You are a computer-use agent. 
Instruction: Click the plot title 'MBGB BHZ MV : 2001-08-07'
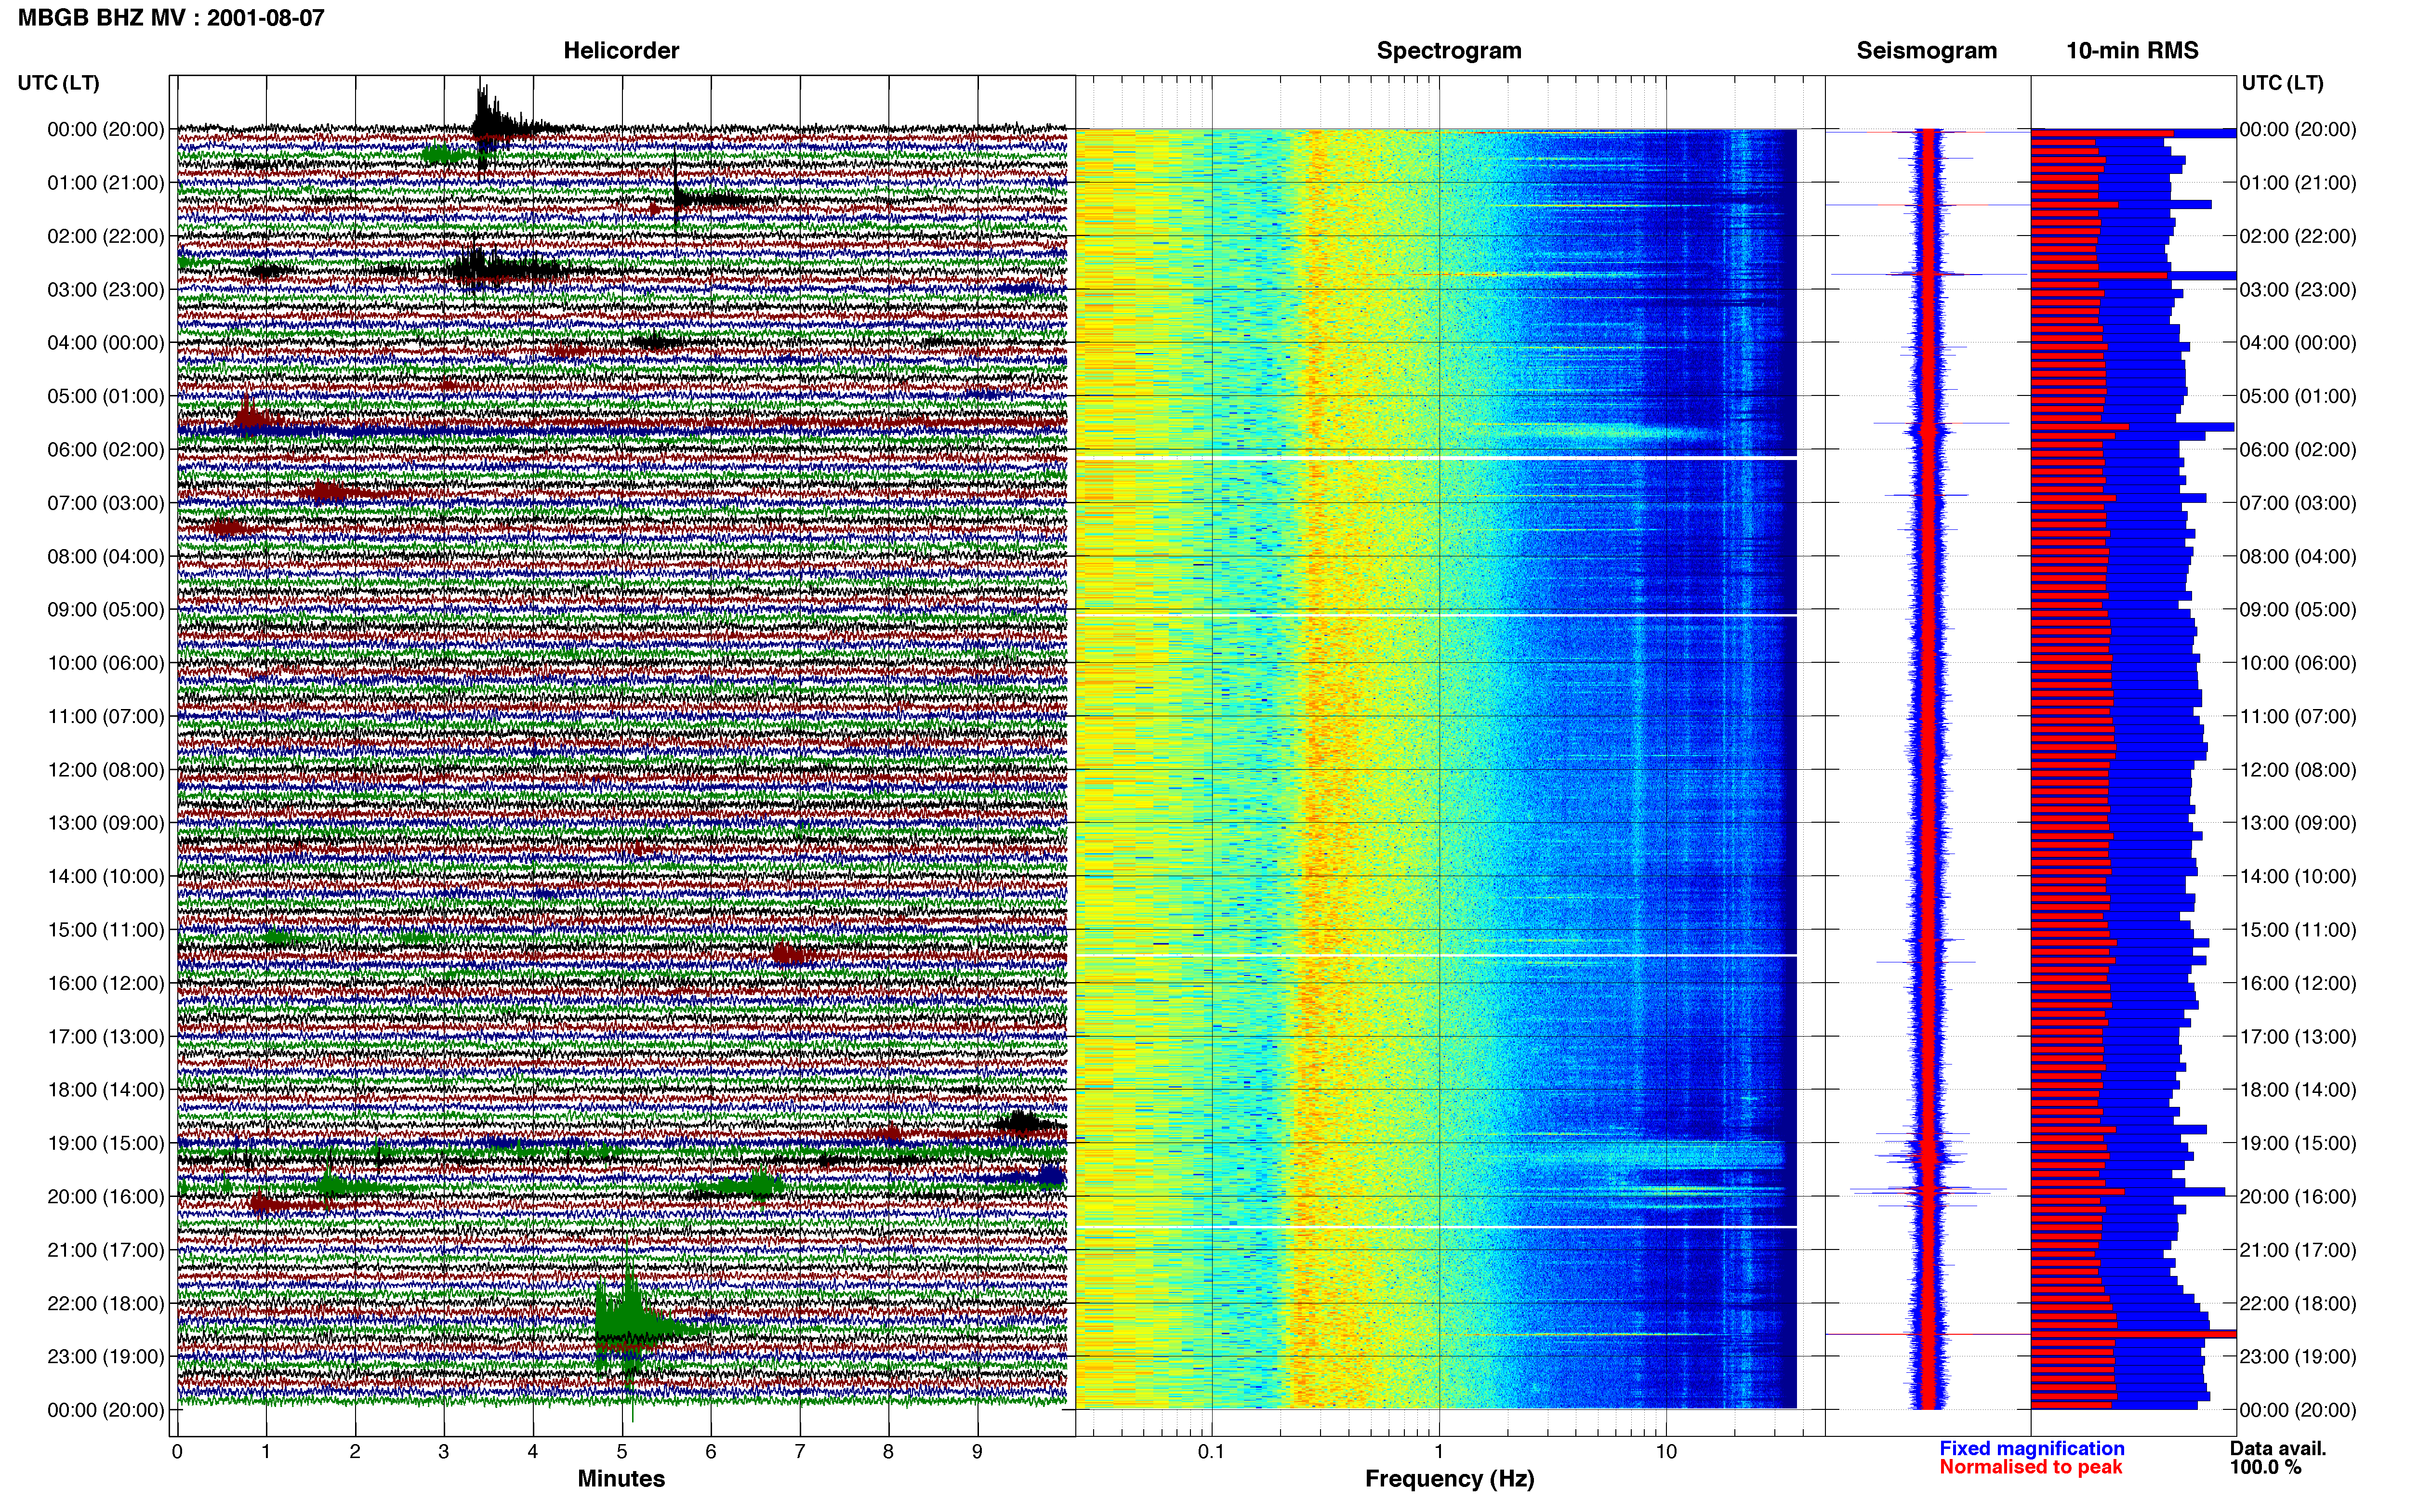click(x=171, y=17)
